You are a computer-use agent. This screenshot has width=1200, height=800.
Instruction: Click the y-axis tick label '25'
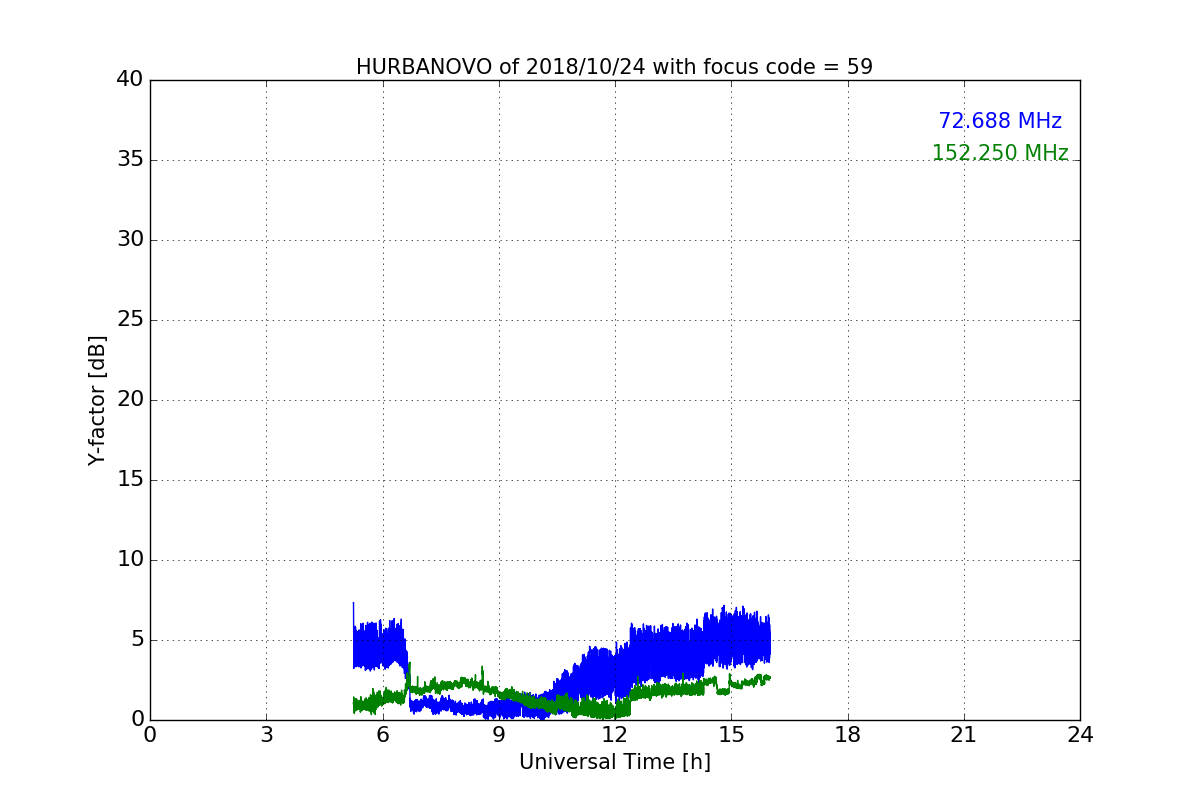130,320
